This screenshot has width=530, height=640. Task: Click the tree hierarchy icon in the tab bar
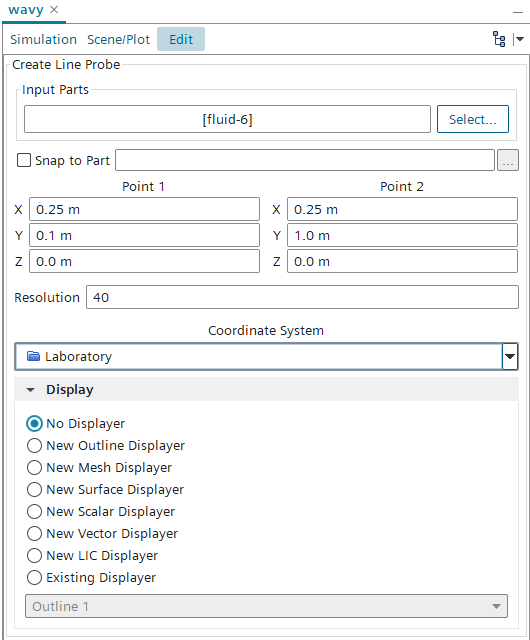[x=499, y=39]
